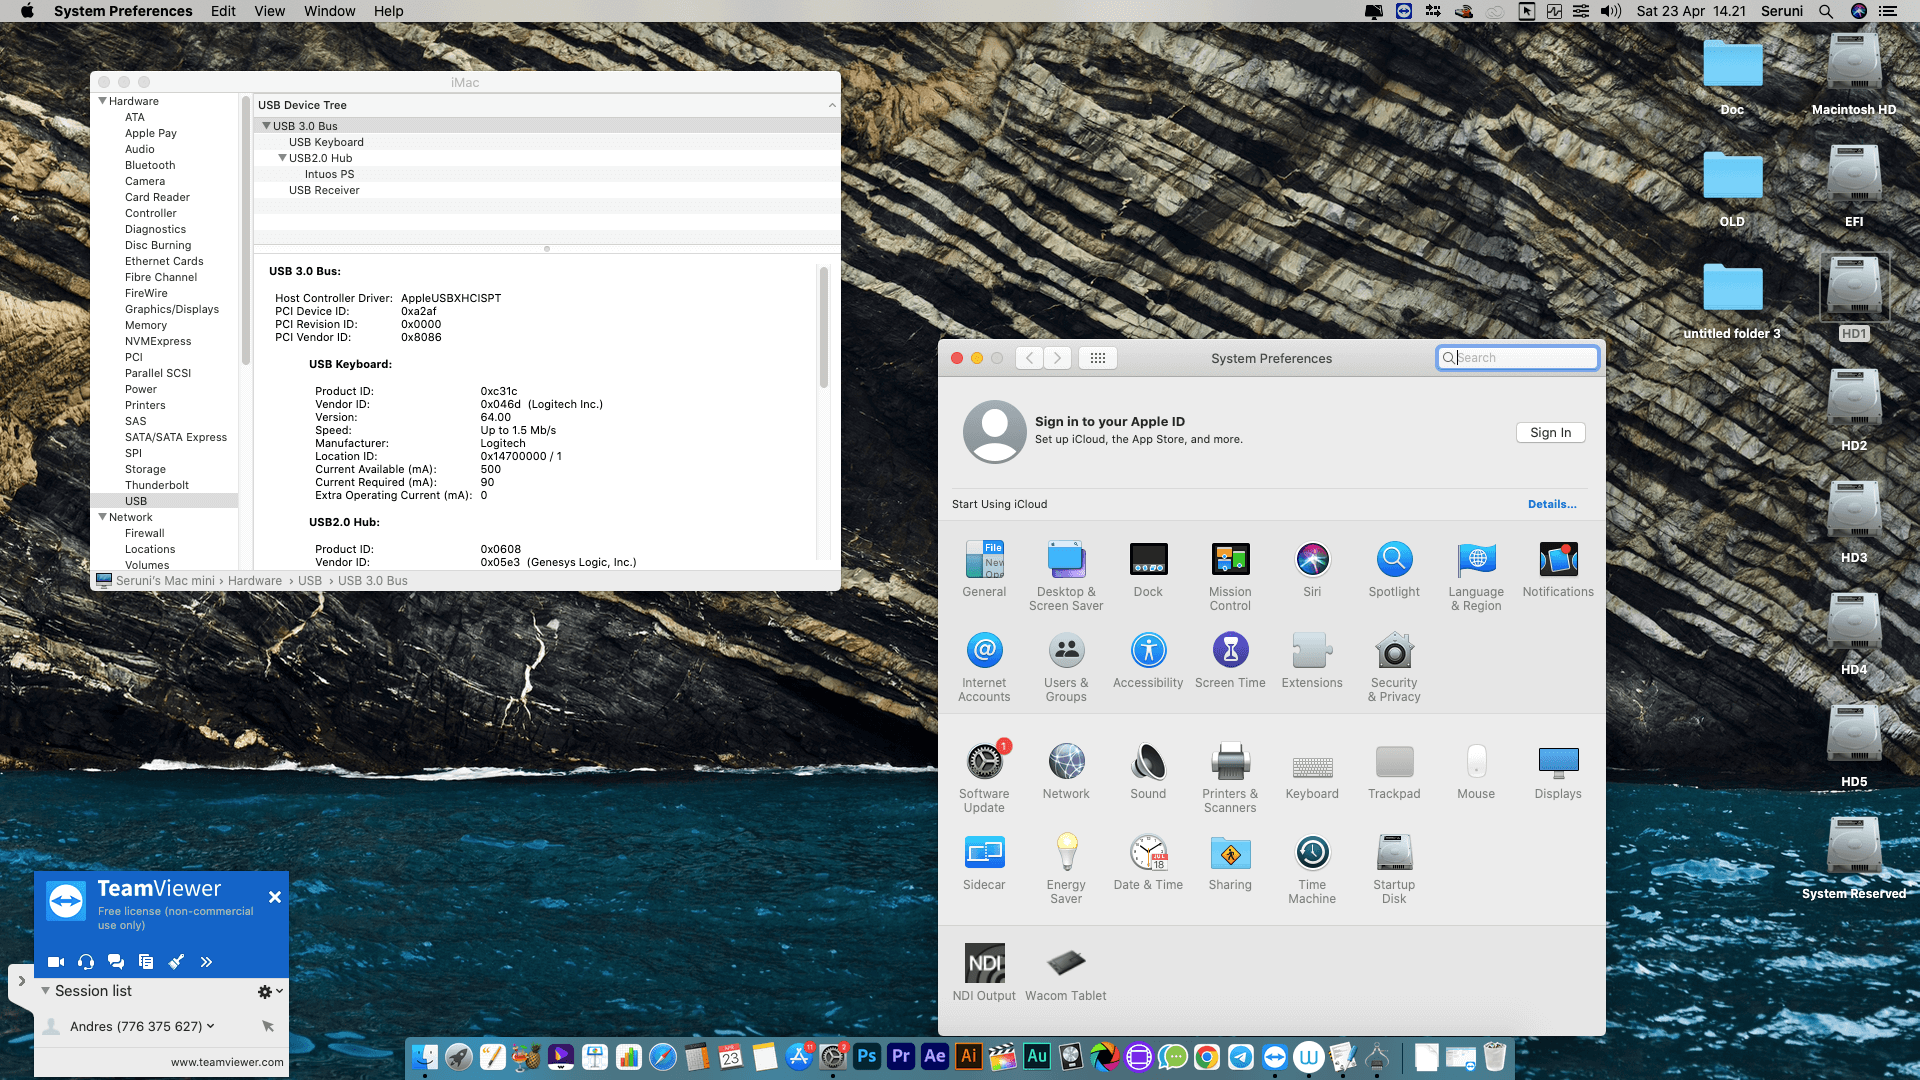Screen dimensions: 1920x1080
Task: Open the Dock preferences pane
Action: [x=1148, y=570]
